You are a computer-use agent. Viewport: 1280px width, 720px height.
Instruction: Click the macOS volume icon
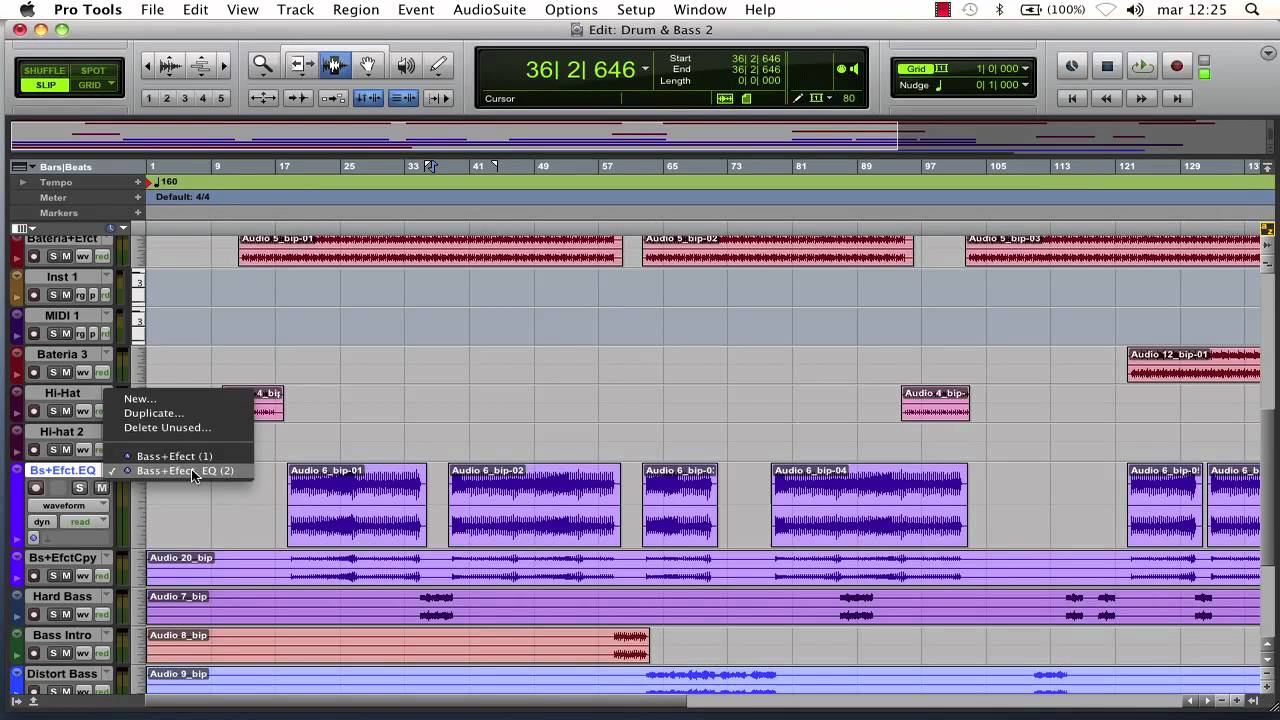pyautogui.click(x=1134, y=10)
